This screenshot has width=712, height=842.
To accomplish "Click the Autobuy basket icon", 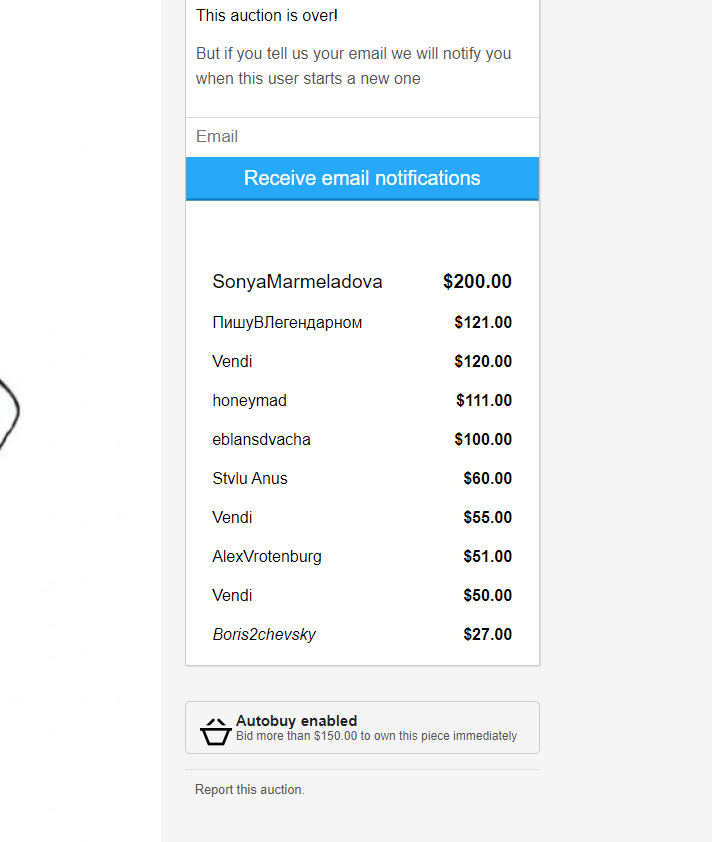I will pyautogui.click(x=215, y=731).
